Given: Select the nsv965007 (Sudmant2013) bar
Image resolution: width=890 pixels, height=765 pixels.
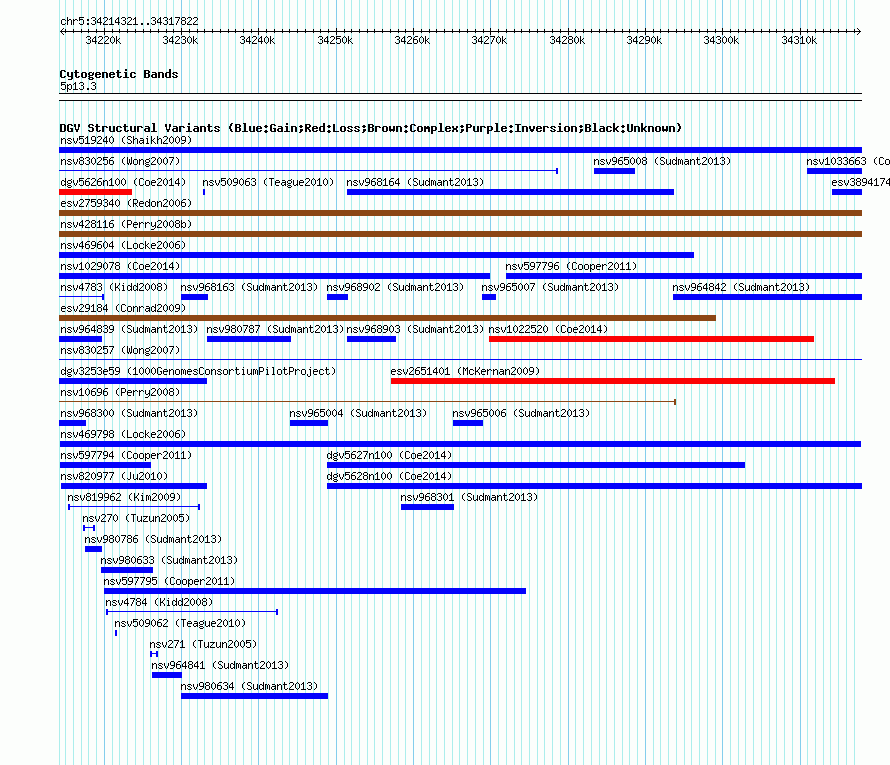Looking at the screenshot, I should point(489,297).
